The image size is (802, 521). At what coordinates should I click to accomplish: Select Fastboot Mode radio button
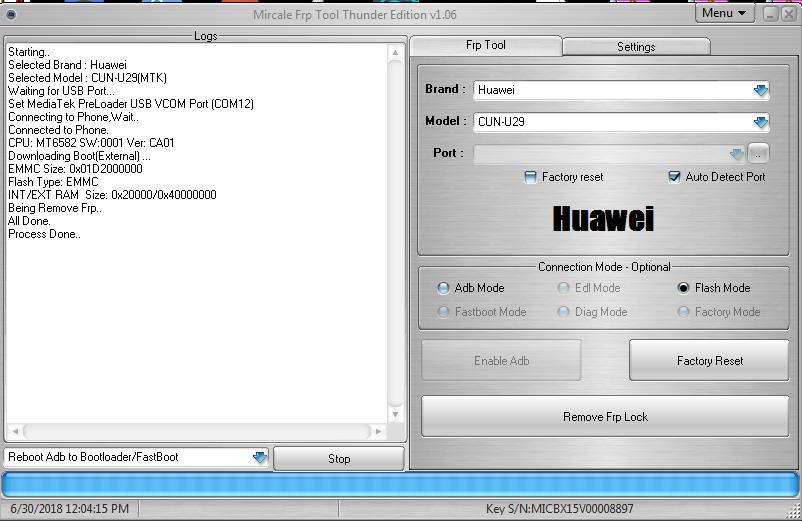[443, 312]
